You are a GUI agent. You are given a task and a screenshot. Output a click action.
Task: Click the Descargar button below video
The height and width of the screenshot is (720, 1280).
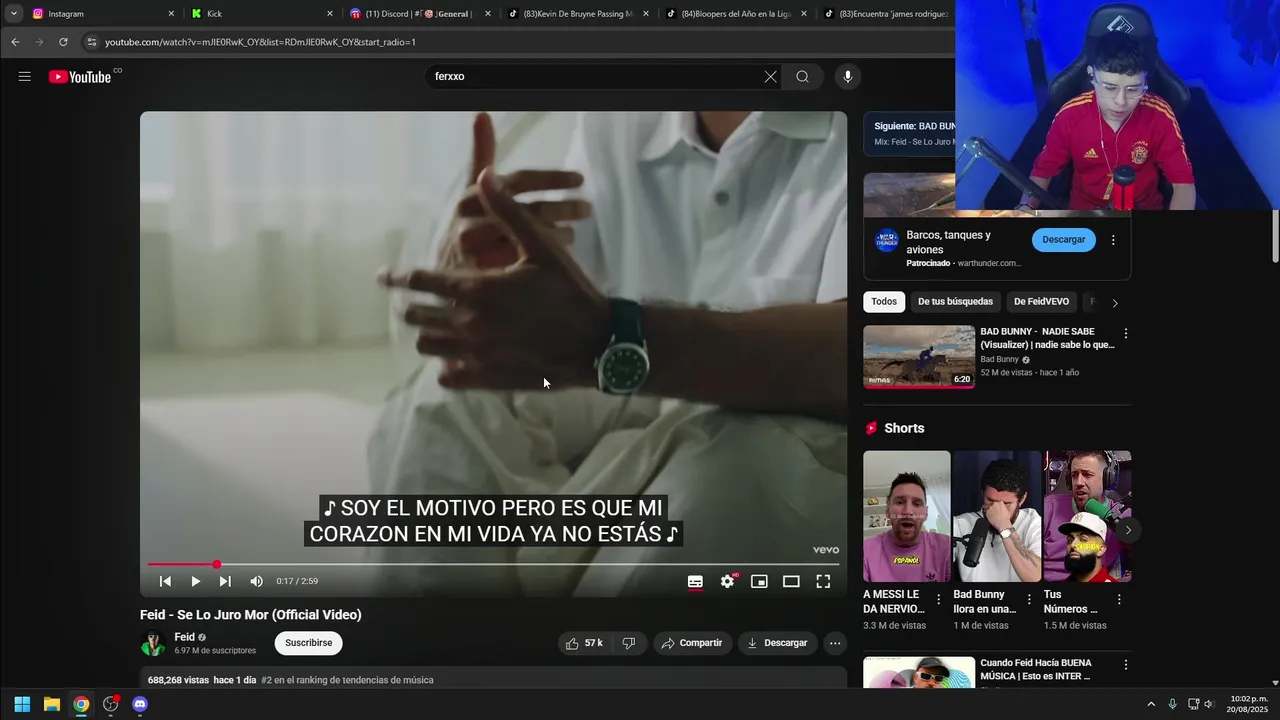click(x=777, y=643)
